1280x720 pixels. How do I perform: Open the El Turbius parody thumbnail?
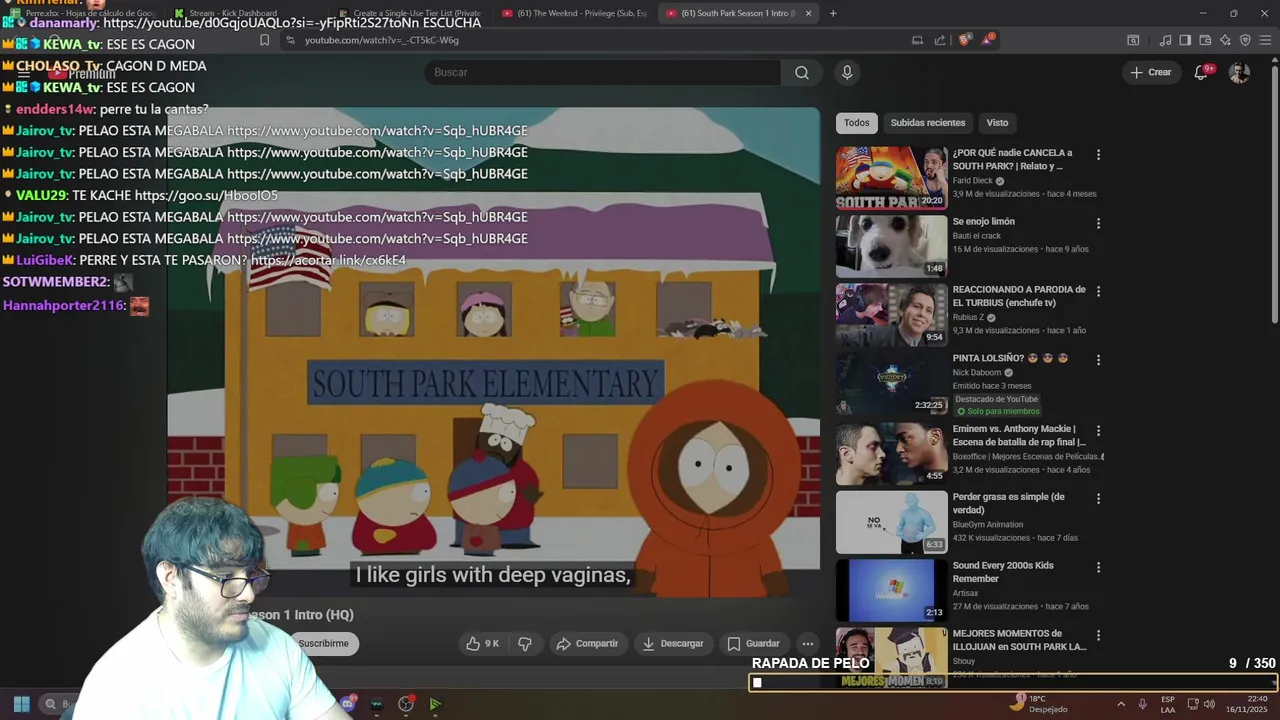891,314
